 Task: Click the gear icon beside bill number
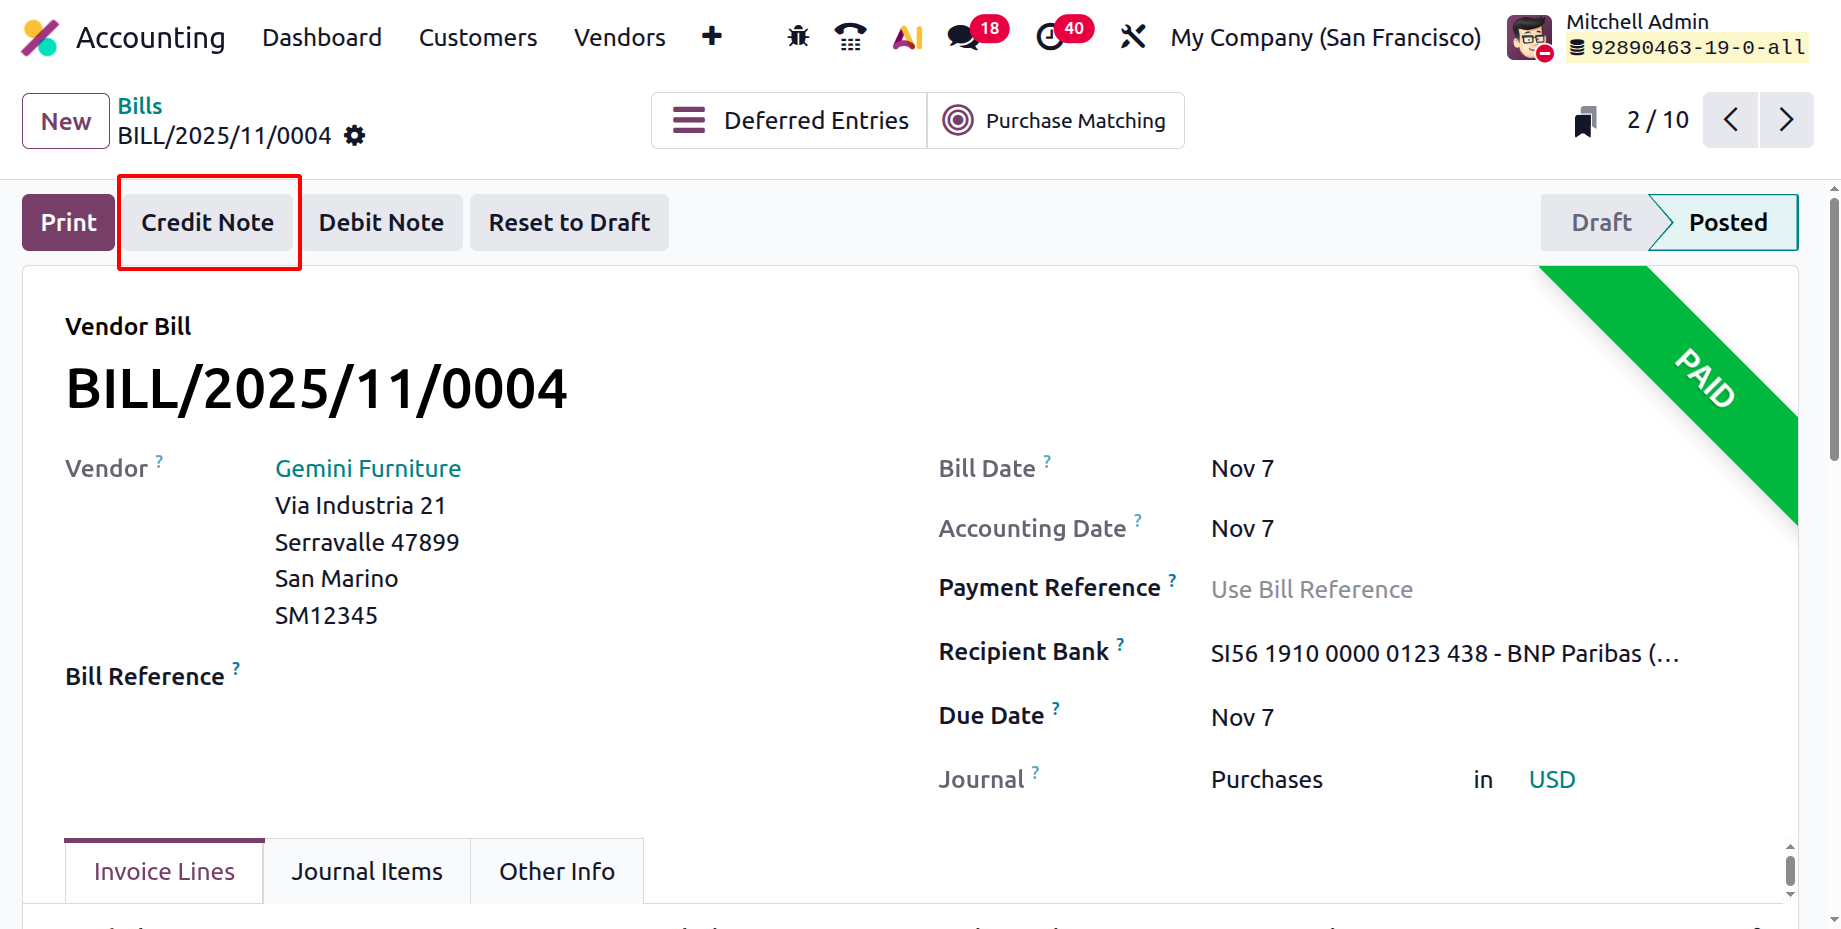355,135
